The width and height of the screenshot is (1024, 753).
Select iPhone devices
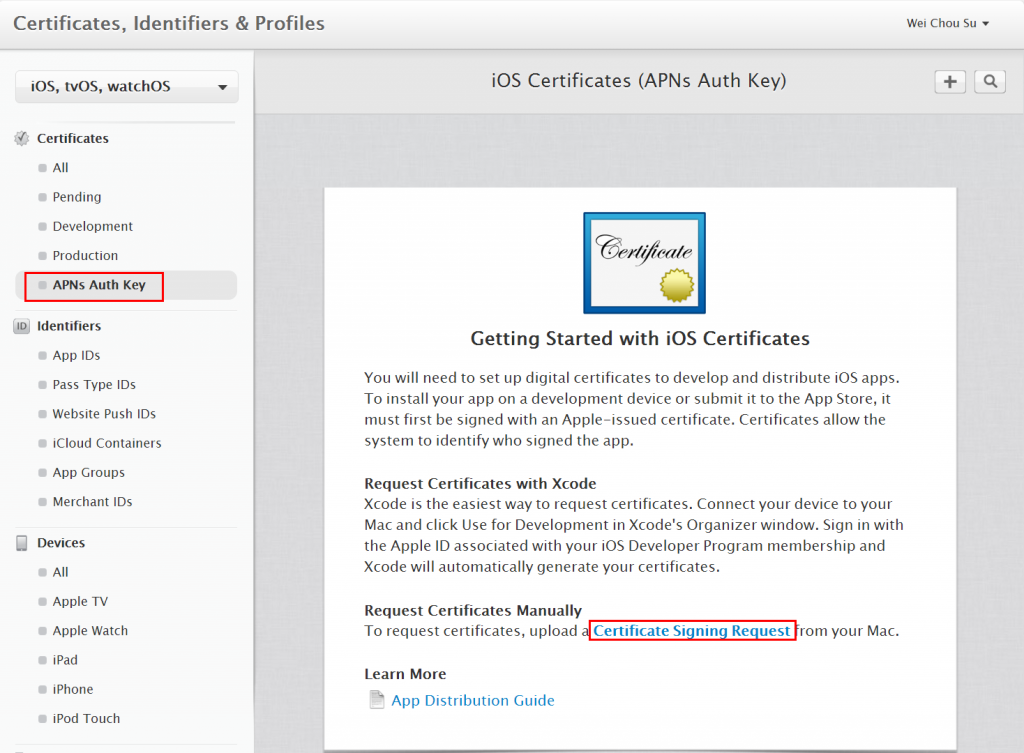point(72,689)
